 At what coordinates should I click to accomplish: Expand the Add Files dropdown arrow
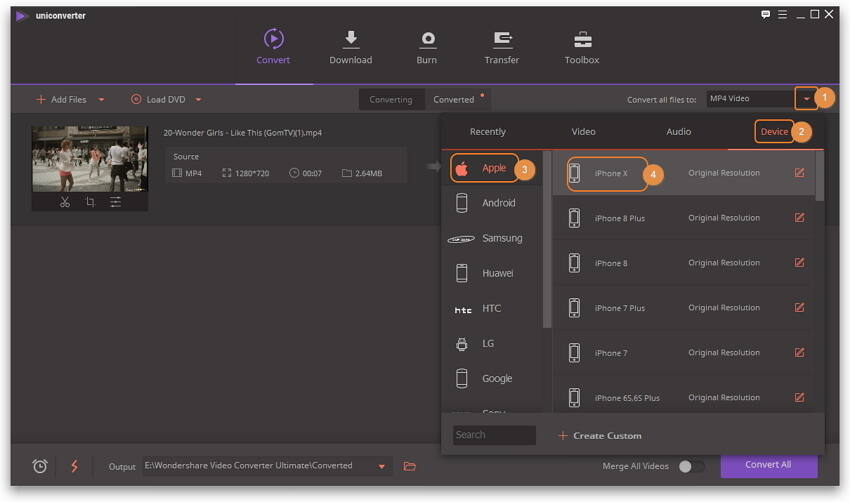coord(101,100)
